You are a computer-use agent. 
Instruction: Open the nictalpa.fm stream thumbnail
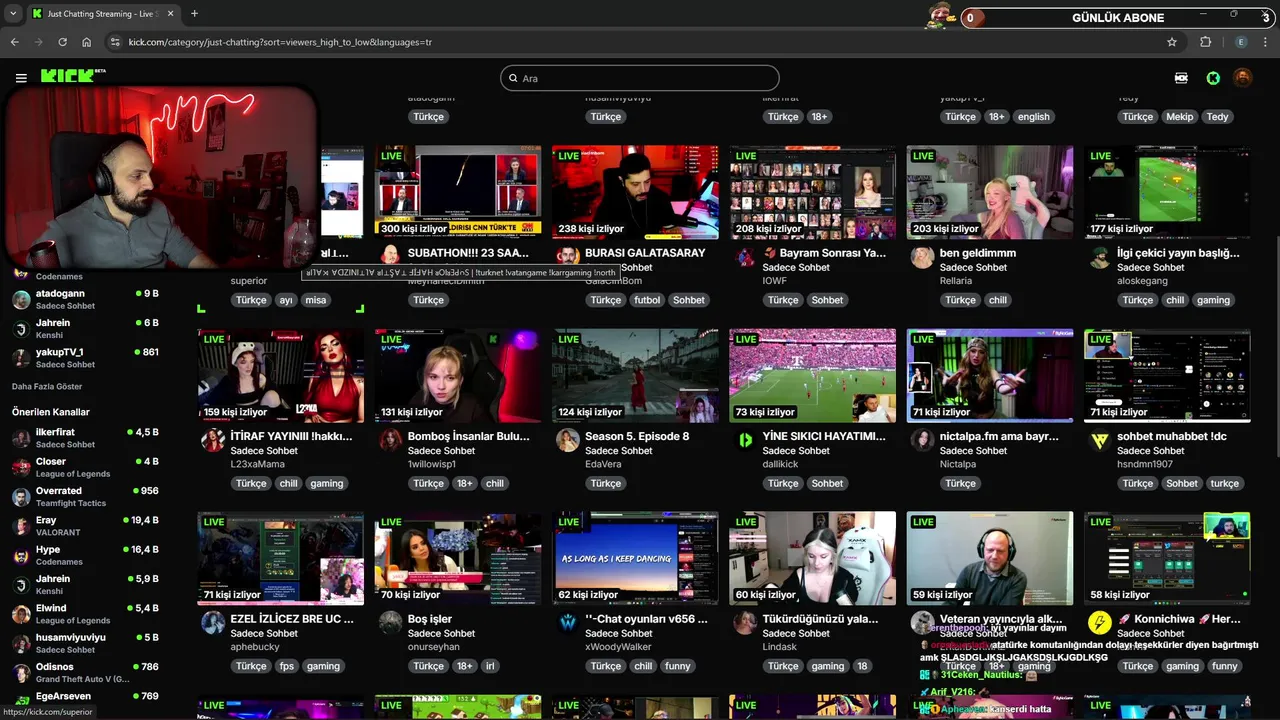tap(990, 375)
